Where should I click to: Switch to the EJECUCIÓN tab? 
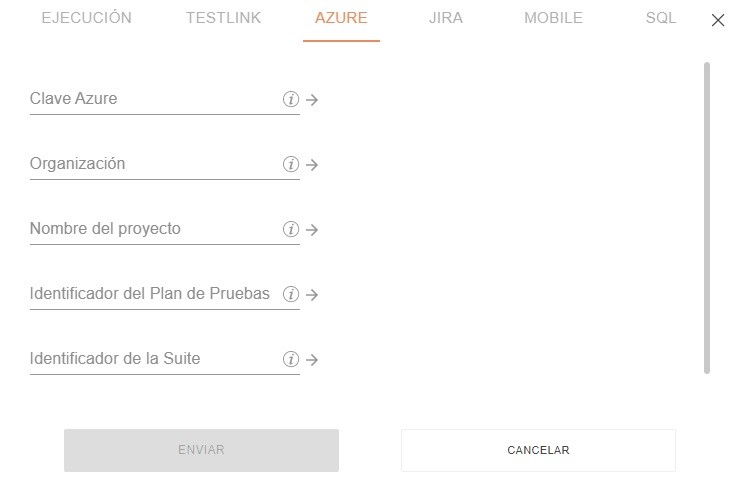coord(86,18)
